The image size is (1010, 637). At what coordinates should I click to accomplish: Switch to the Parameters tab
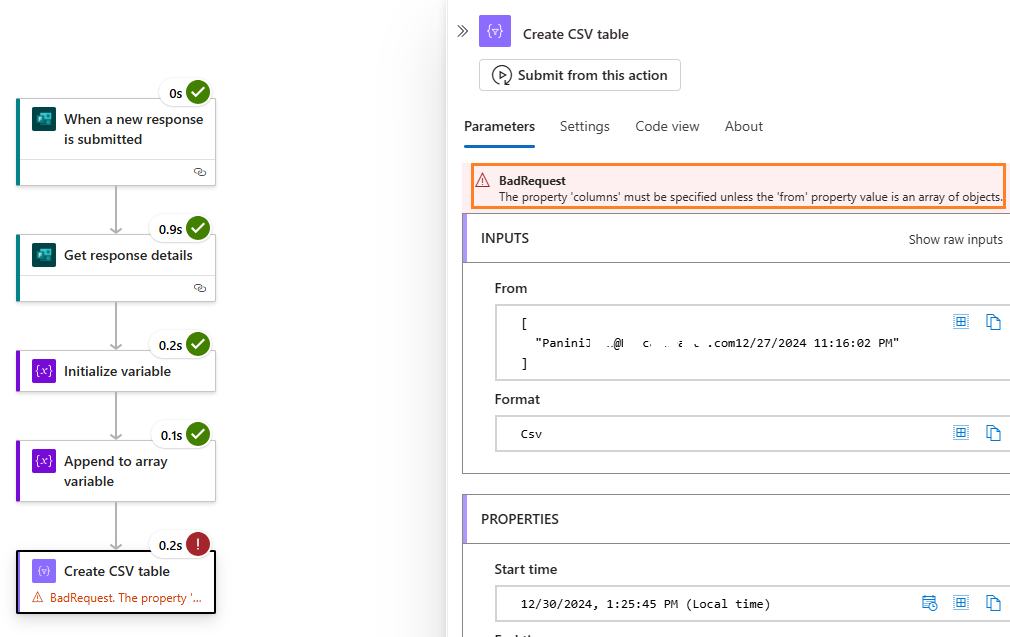point(499,126)
